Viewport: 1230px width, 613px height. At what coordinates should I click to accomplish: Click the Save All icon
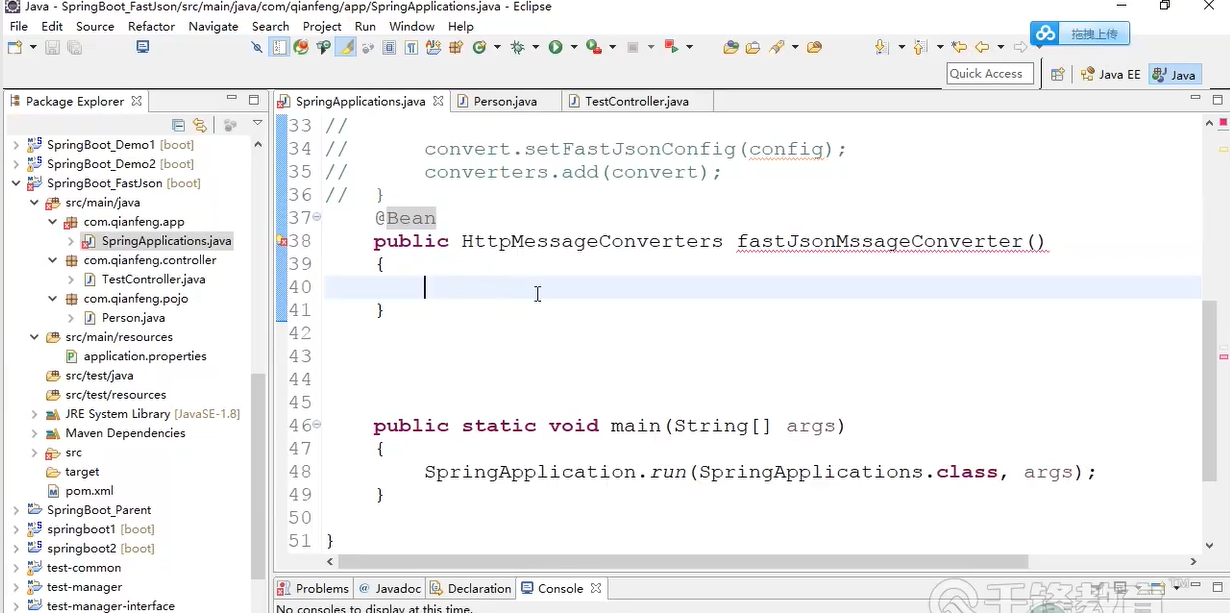coord(74,47)
